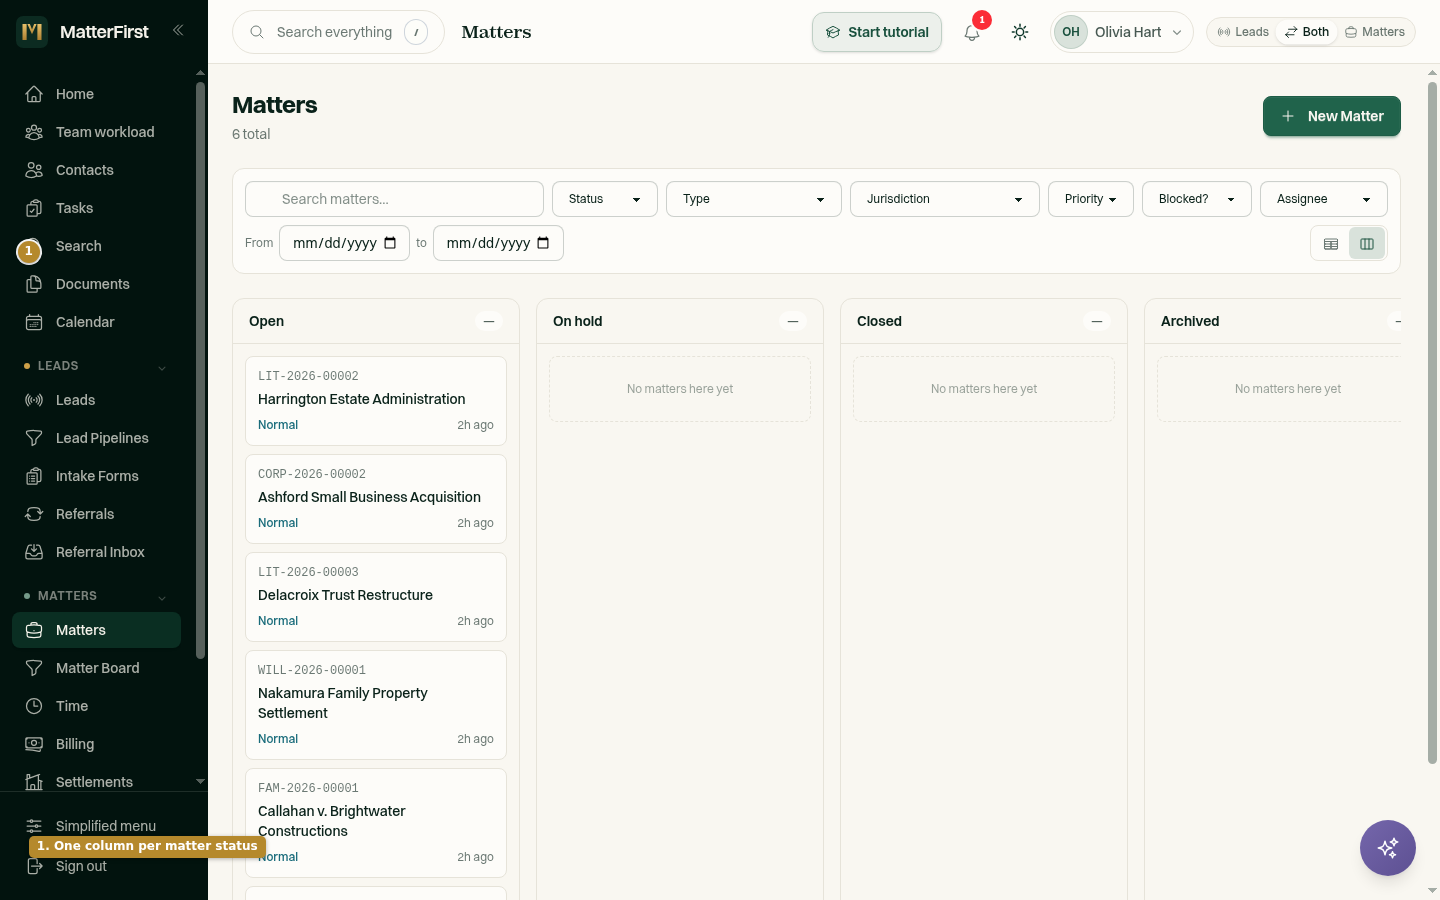
Task: Go to Home in sidebar
Action: [x=96, y=94]
